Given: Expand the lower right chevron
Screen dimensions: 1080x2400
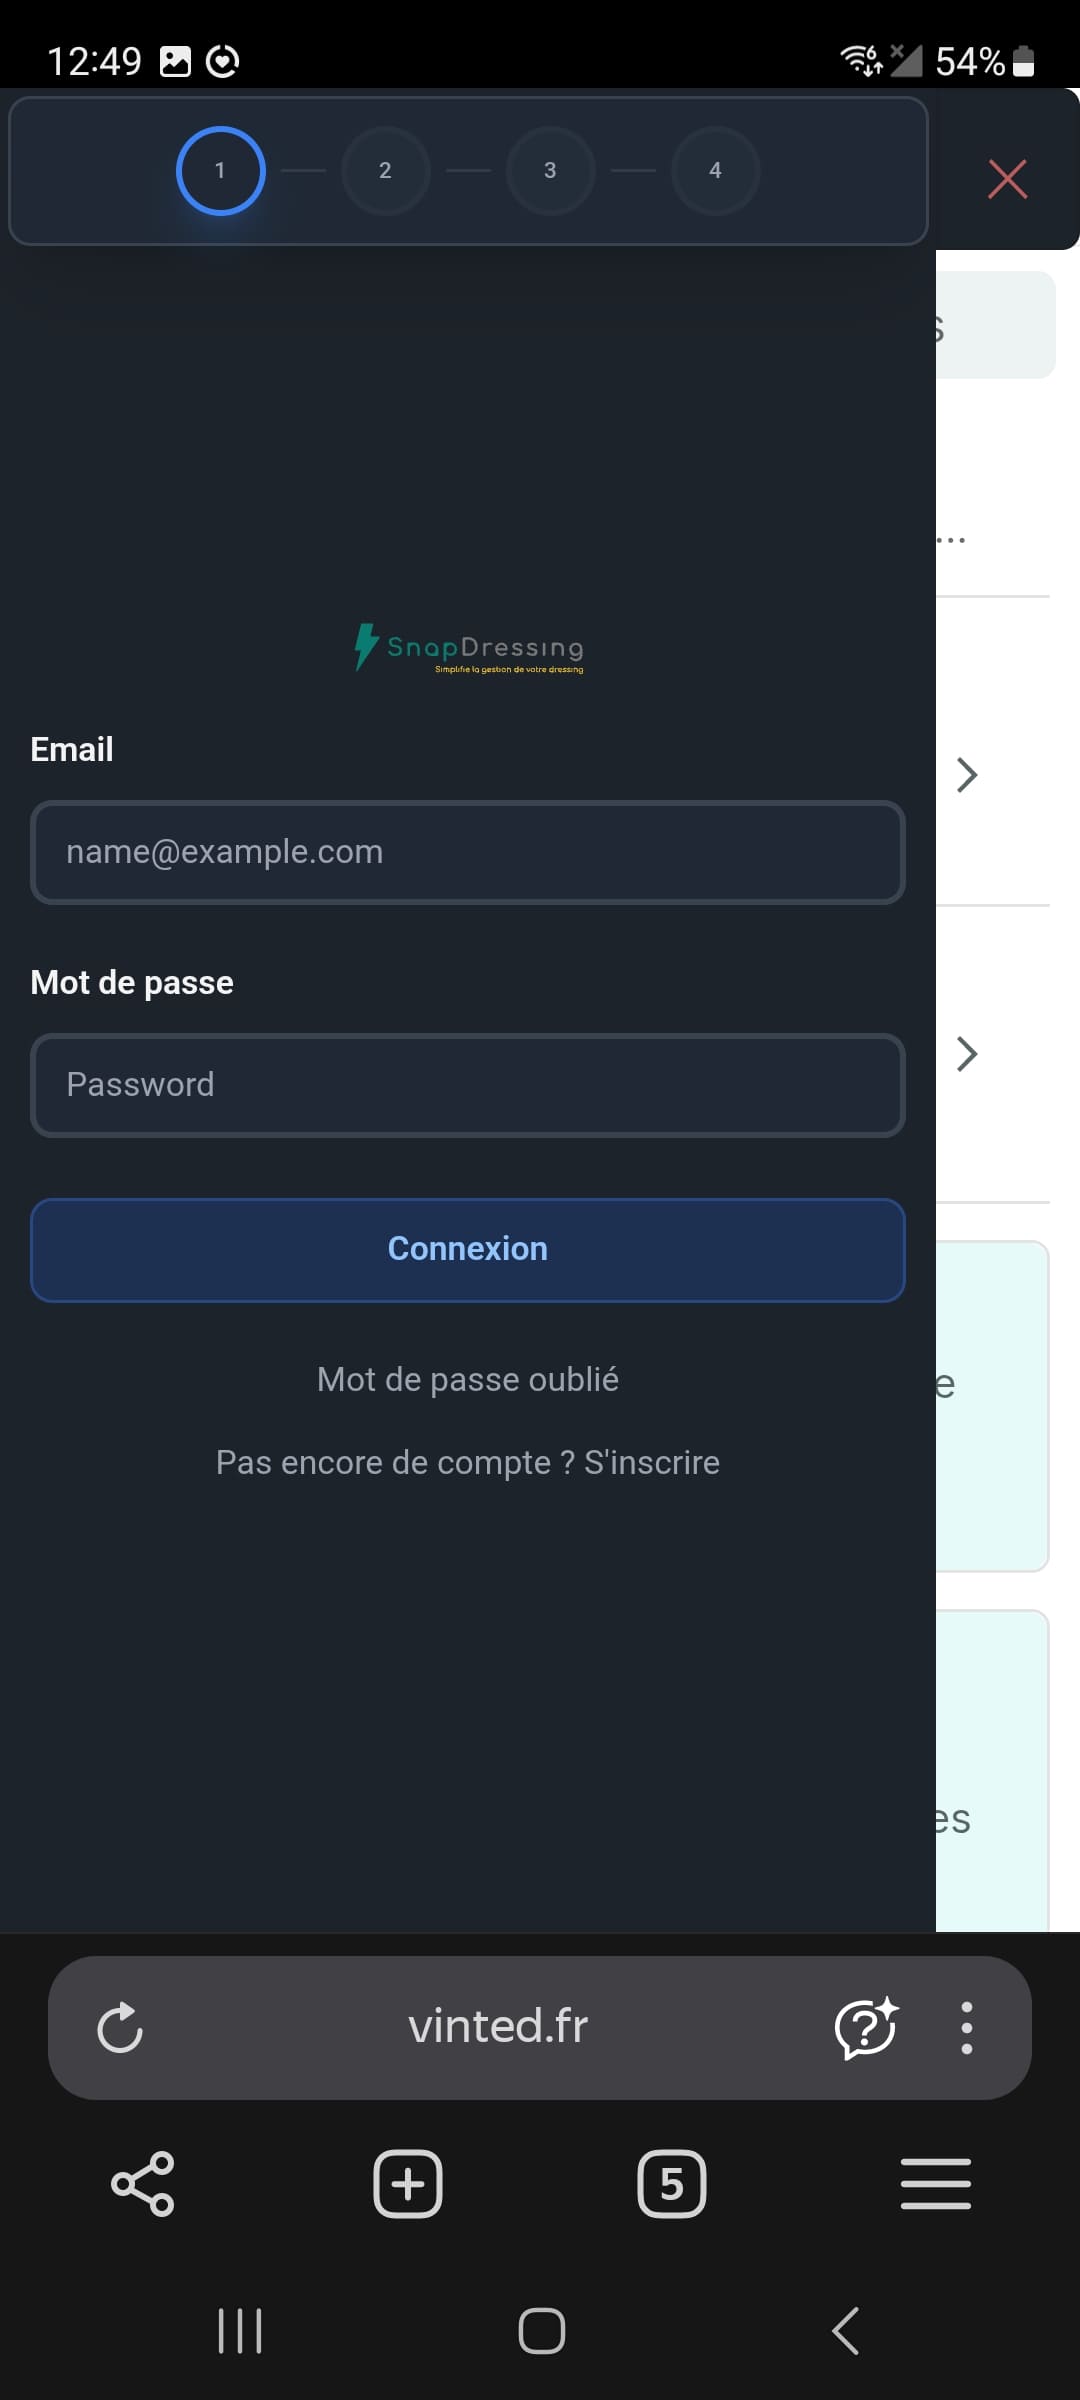Looking at the screenshot, I should point(964,1053).
